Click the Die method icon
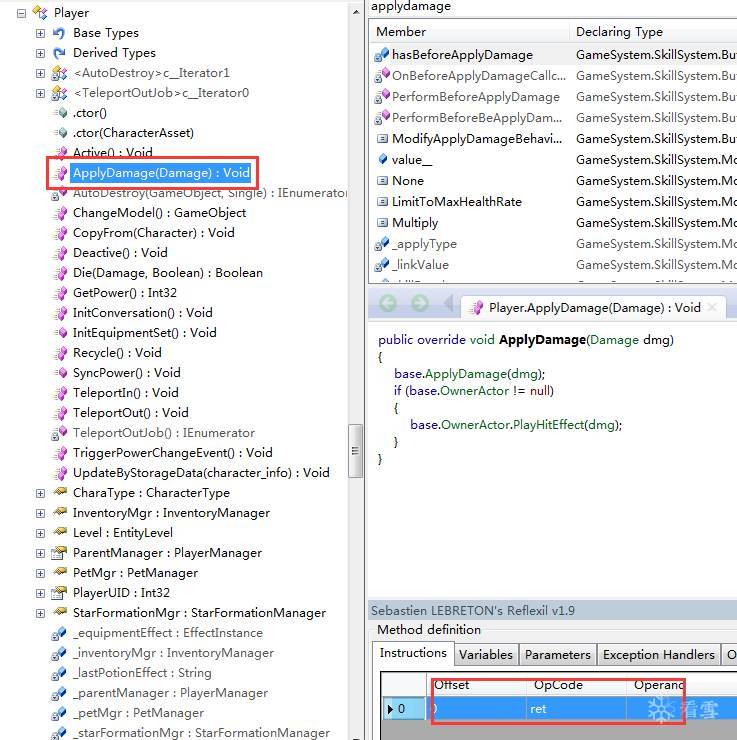The height and width of the screenshot is (740, 737). pyautogui.click(x=60, y=273)
